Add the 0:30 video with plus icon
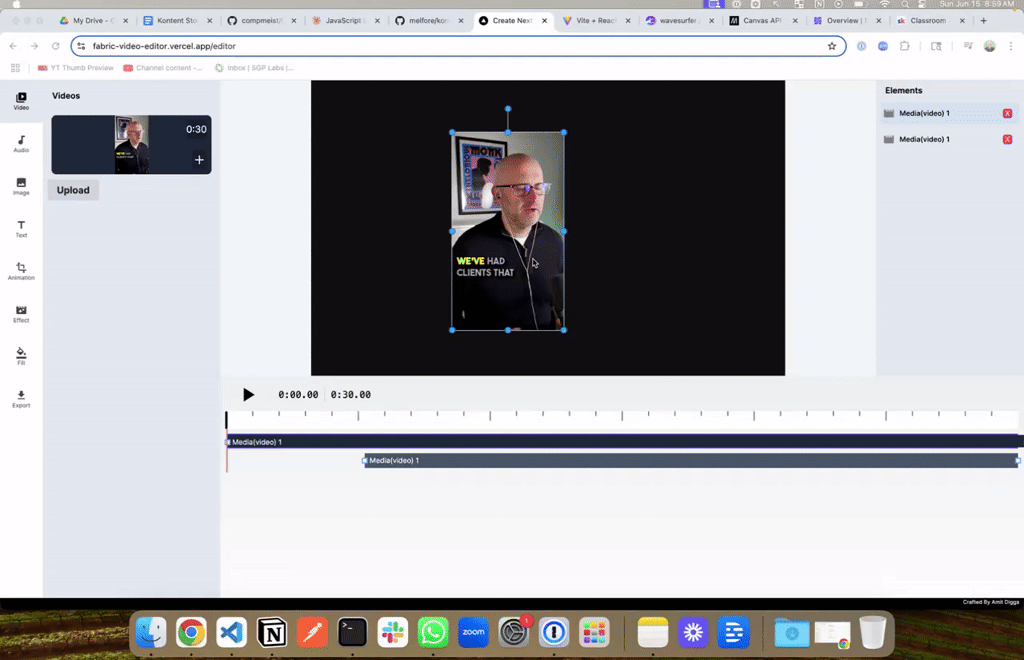 click(199, 160)
